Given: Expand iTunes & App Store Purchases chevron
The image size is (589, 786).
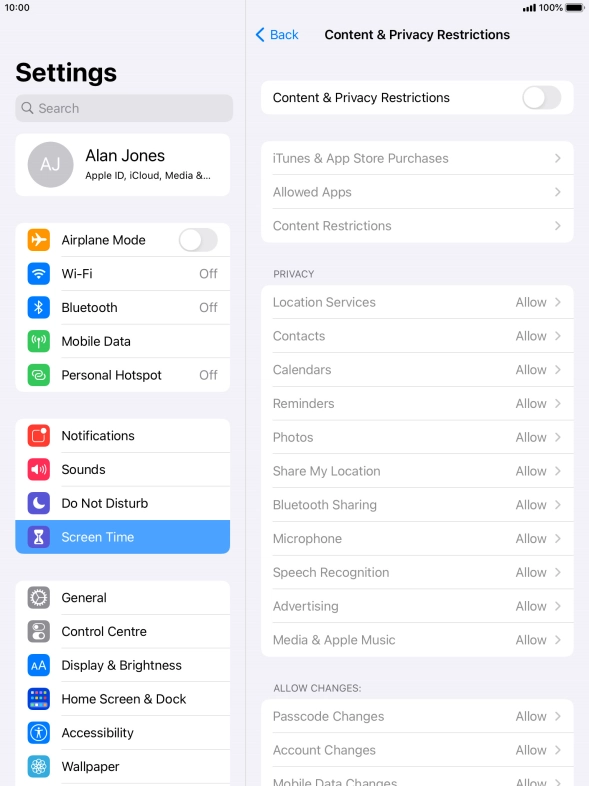Looking at the screenshot, I should tap(557, 158).
